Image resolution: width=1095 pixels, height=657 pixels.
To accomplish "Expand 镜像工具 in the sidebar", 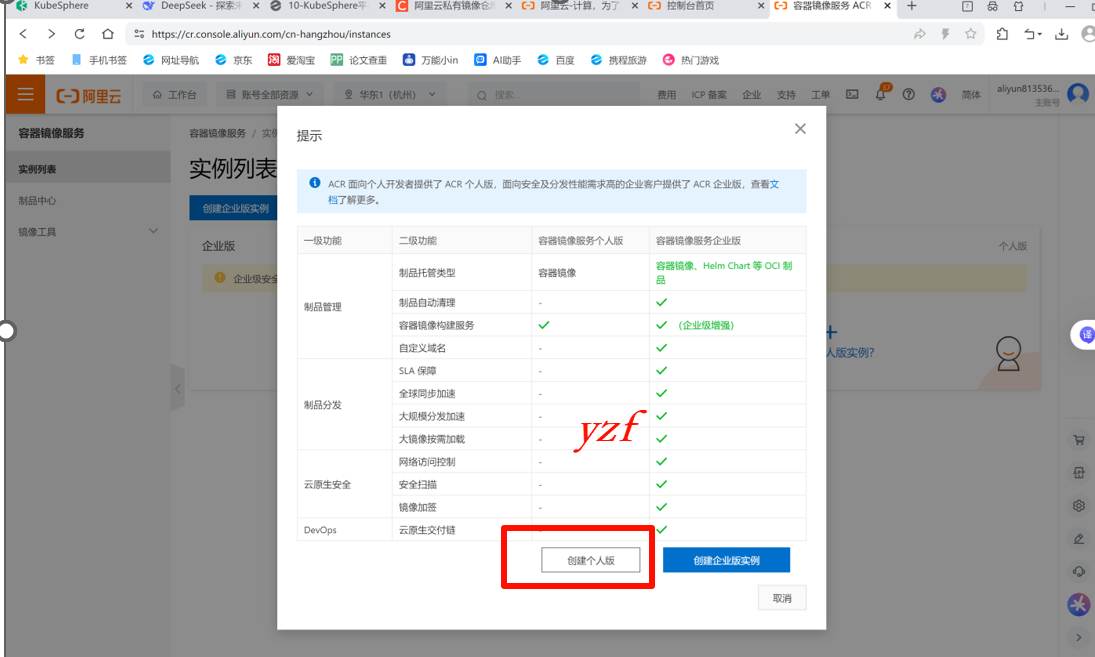I will (88, 232).
